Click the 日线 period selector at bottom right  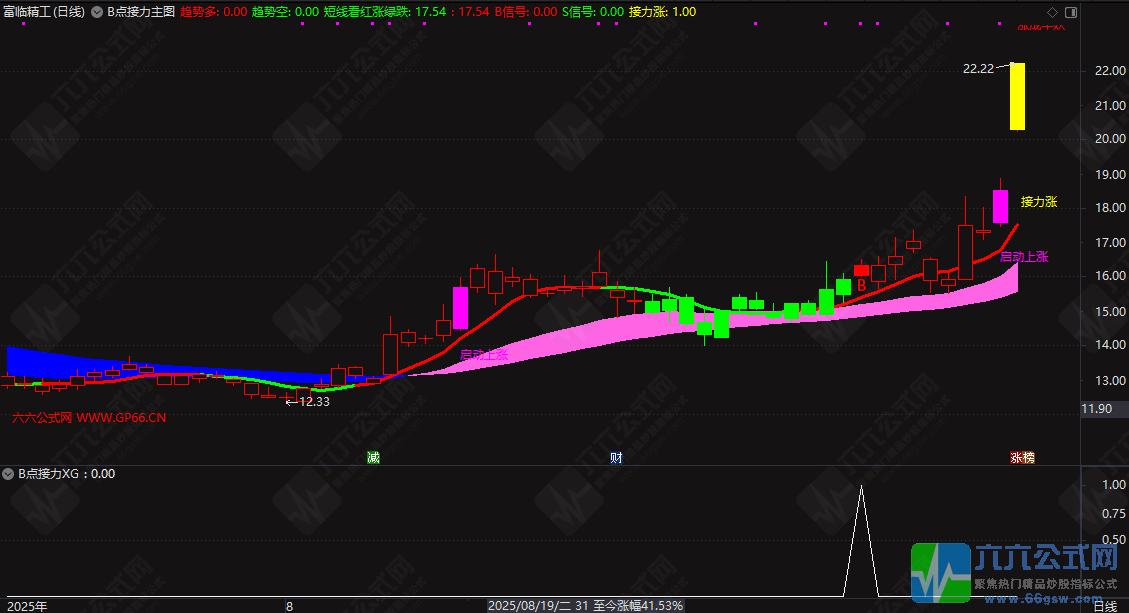1104,606
